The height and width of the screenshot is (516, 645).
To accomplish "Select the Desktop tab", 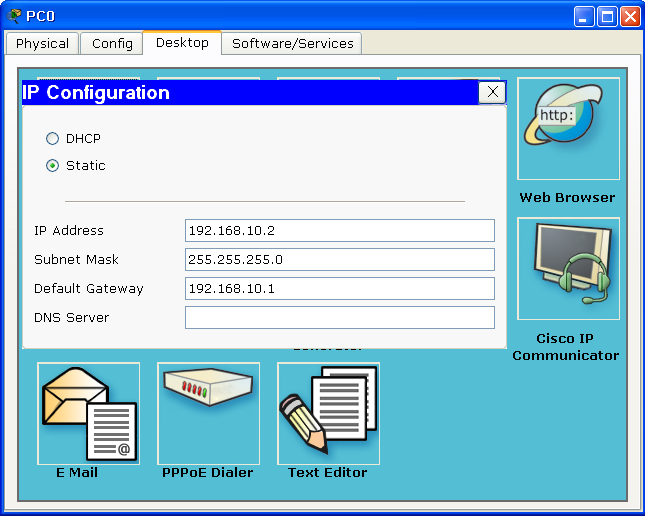I will (x=182, y=43).
